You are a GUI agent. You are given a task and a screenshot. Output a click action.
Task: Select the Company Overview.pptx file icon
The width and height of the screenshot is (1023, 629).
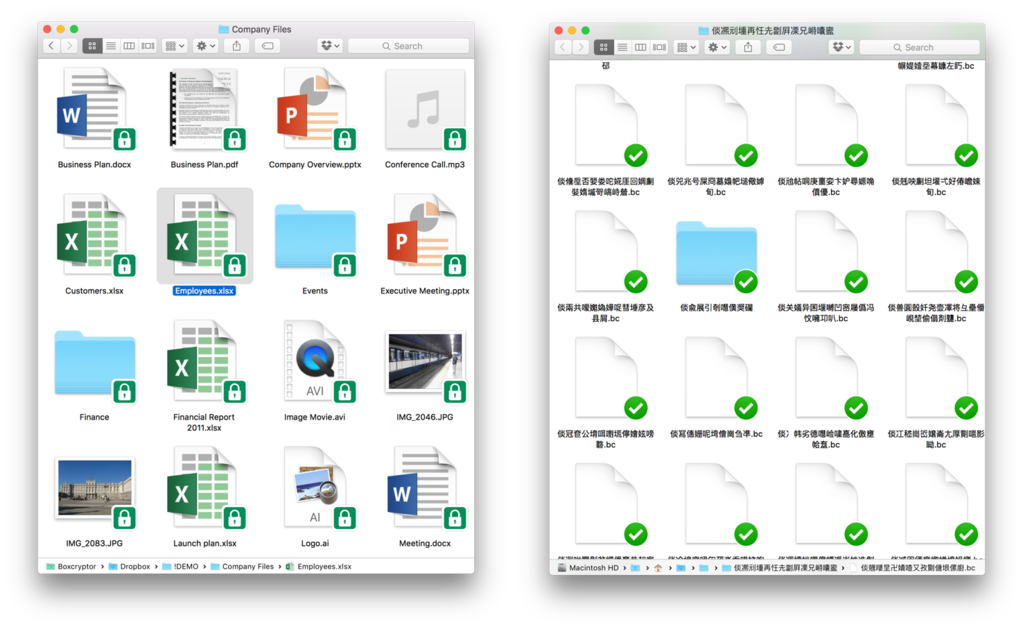tap(314, 110)
